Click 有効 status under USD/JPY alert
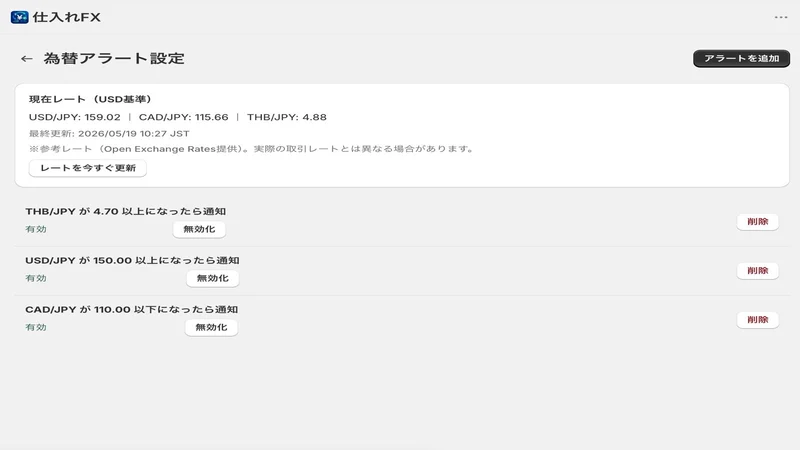This screenshot has height=450, width=800. click(36, 278)
